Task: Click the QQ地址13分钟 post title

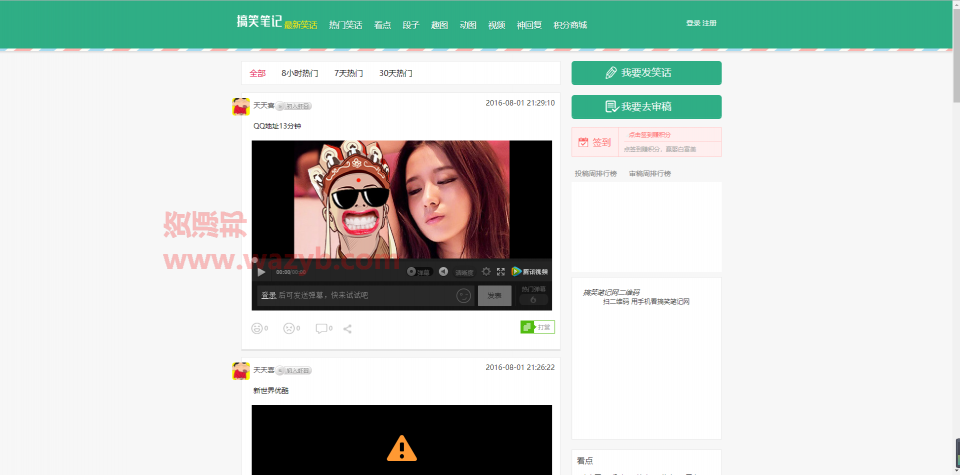Action: pos(277,126)
